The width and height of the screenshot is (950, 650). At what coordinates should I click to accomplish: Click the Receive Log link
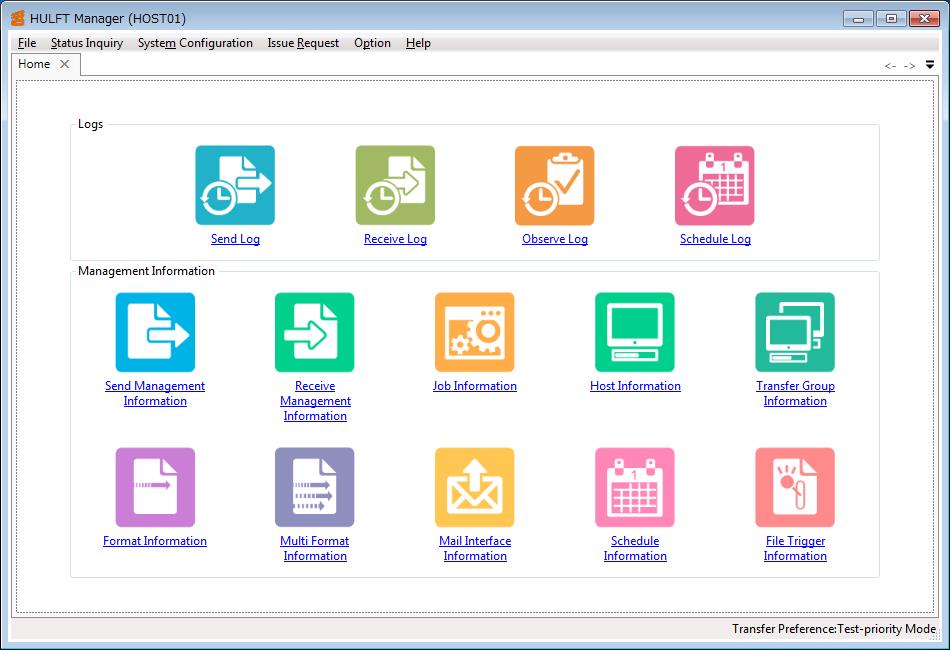(x=395, y=239)
